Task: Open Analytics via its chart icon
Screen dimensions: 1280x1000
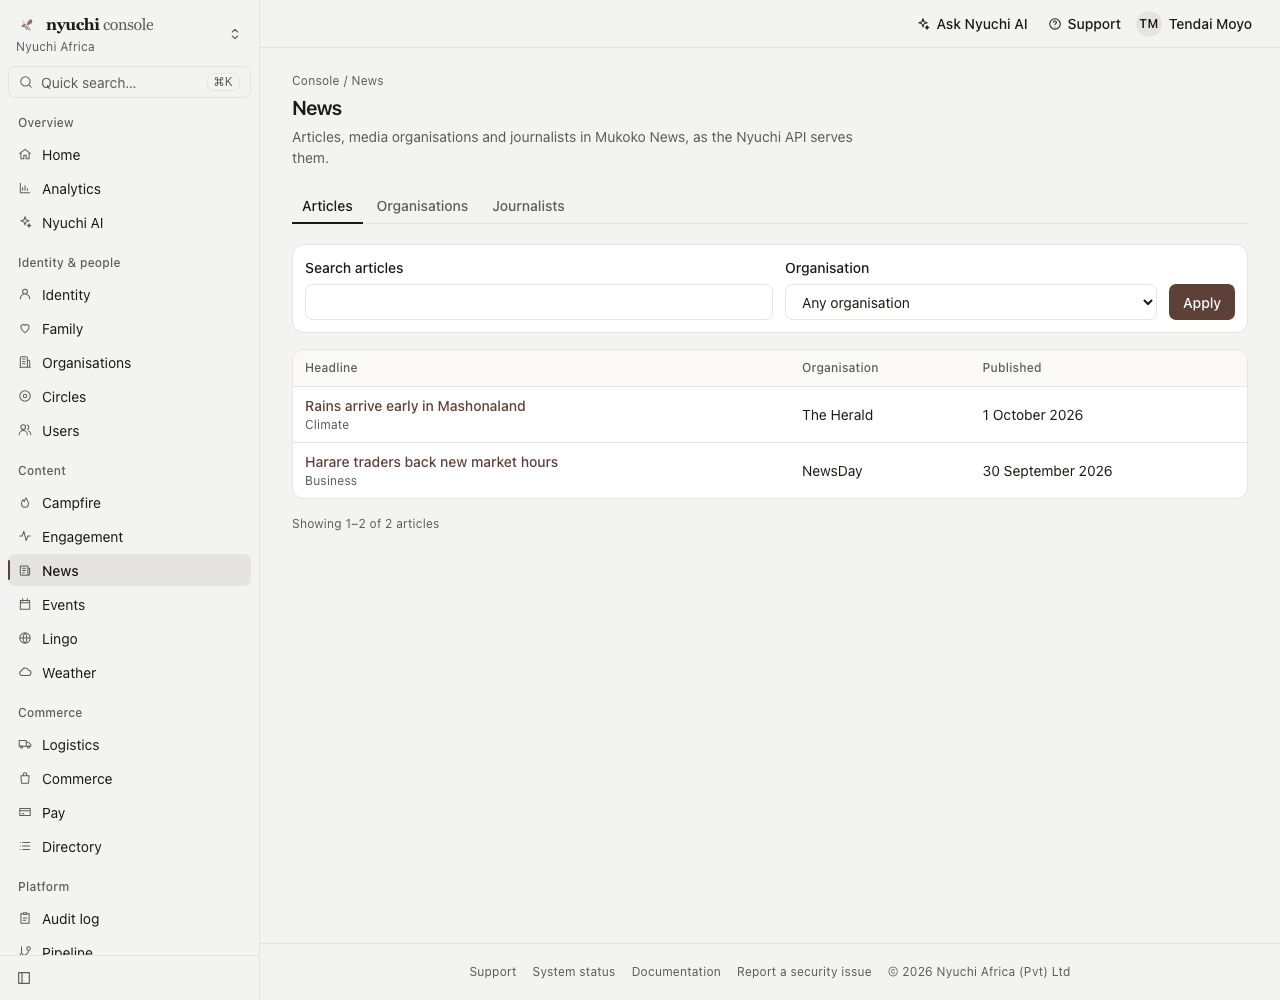Action: (x=25, y=189)
